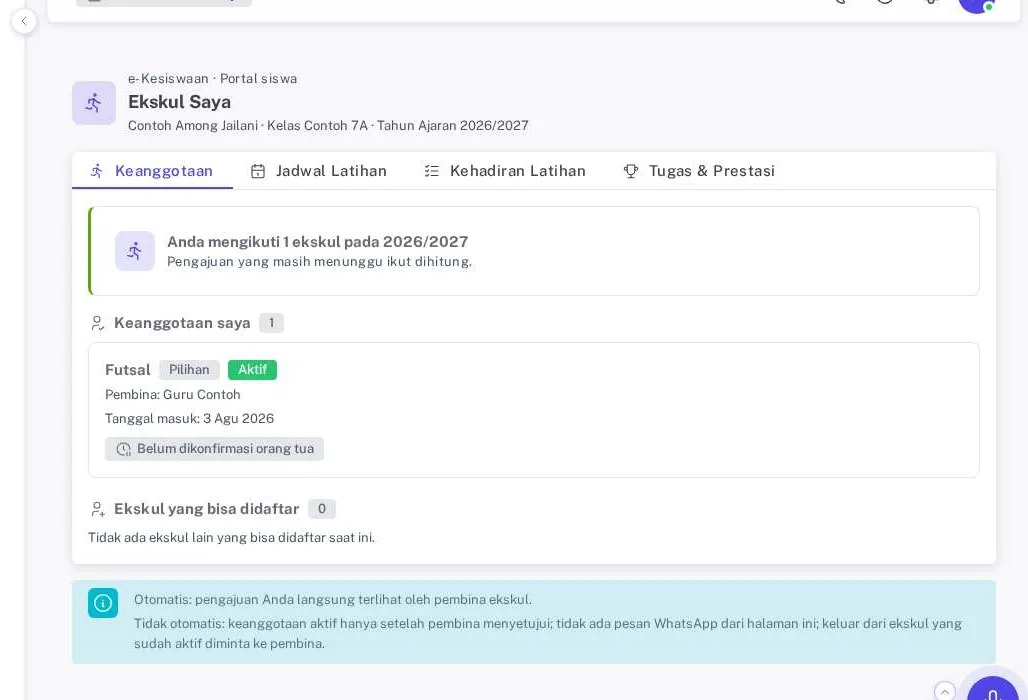Click the add-person icon beside Ekskul yang bisa didaftar
Screen dimensions: 1028x700
point(98,509)
